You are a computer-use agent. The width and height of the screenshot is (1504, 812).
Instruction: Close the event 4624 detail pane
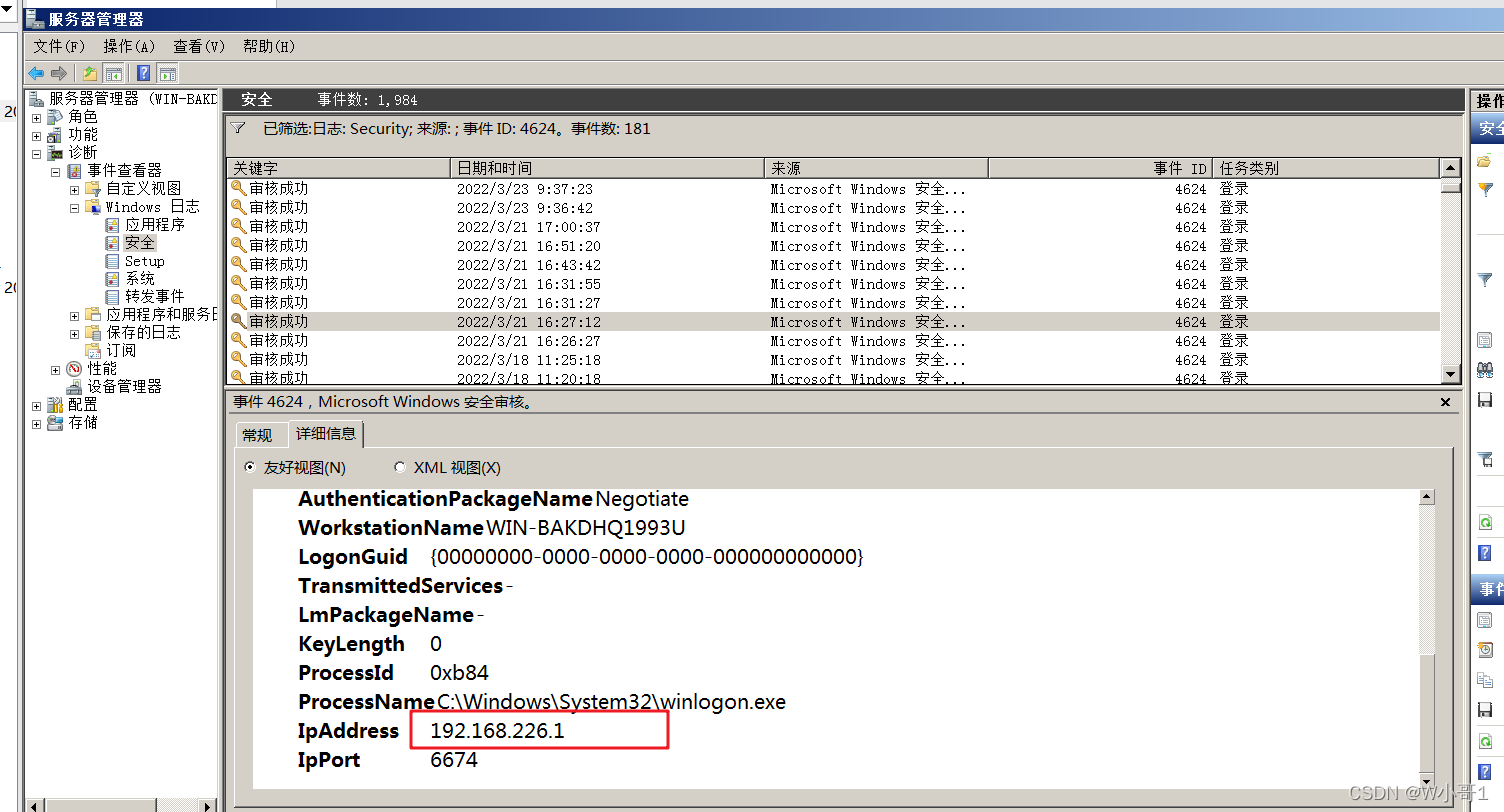tap(1445, 402)
